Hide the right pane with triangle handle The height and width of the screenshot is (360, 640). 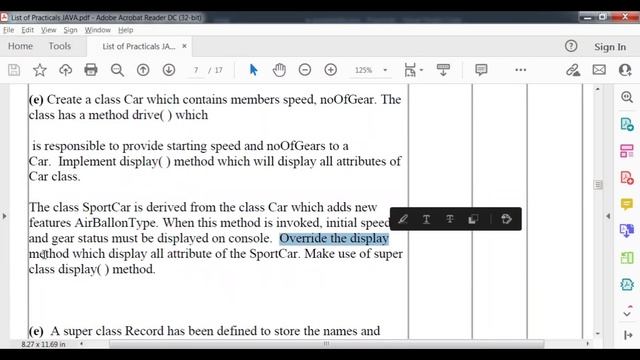click(x=608, y=216)
